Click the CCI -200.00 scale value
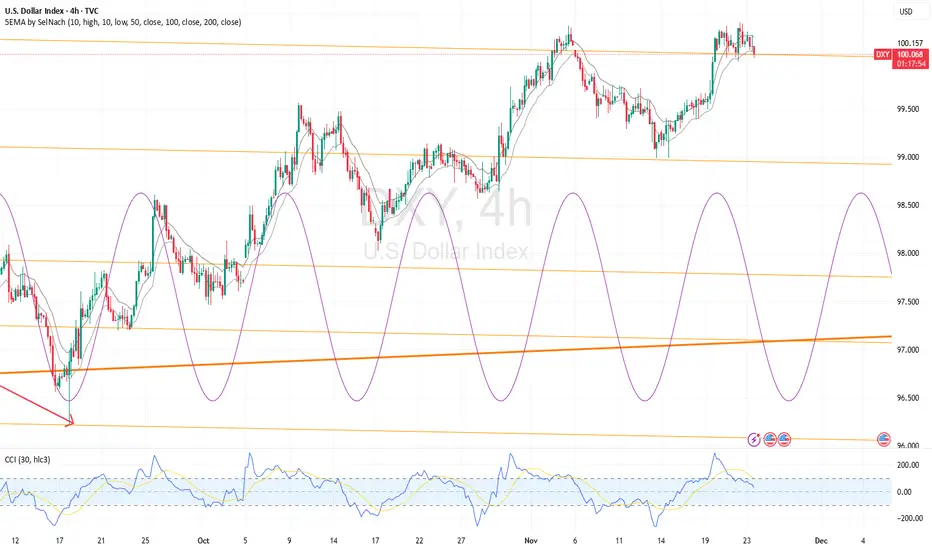The height and width of the screenshot is (550, 932). pyautogui.click(x=909, y=518)
